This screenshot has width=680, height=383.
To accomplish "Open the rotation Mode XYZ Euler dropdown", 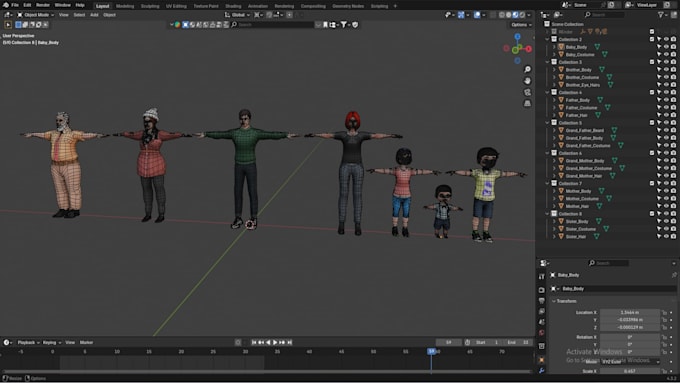I will pos(630,362).
